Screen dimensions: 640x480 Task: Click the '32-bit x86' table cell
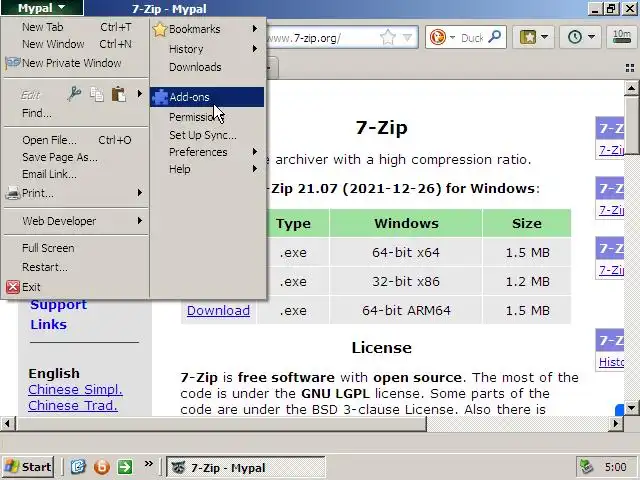pos(406,282)
